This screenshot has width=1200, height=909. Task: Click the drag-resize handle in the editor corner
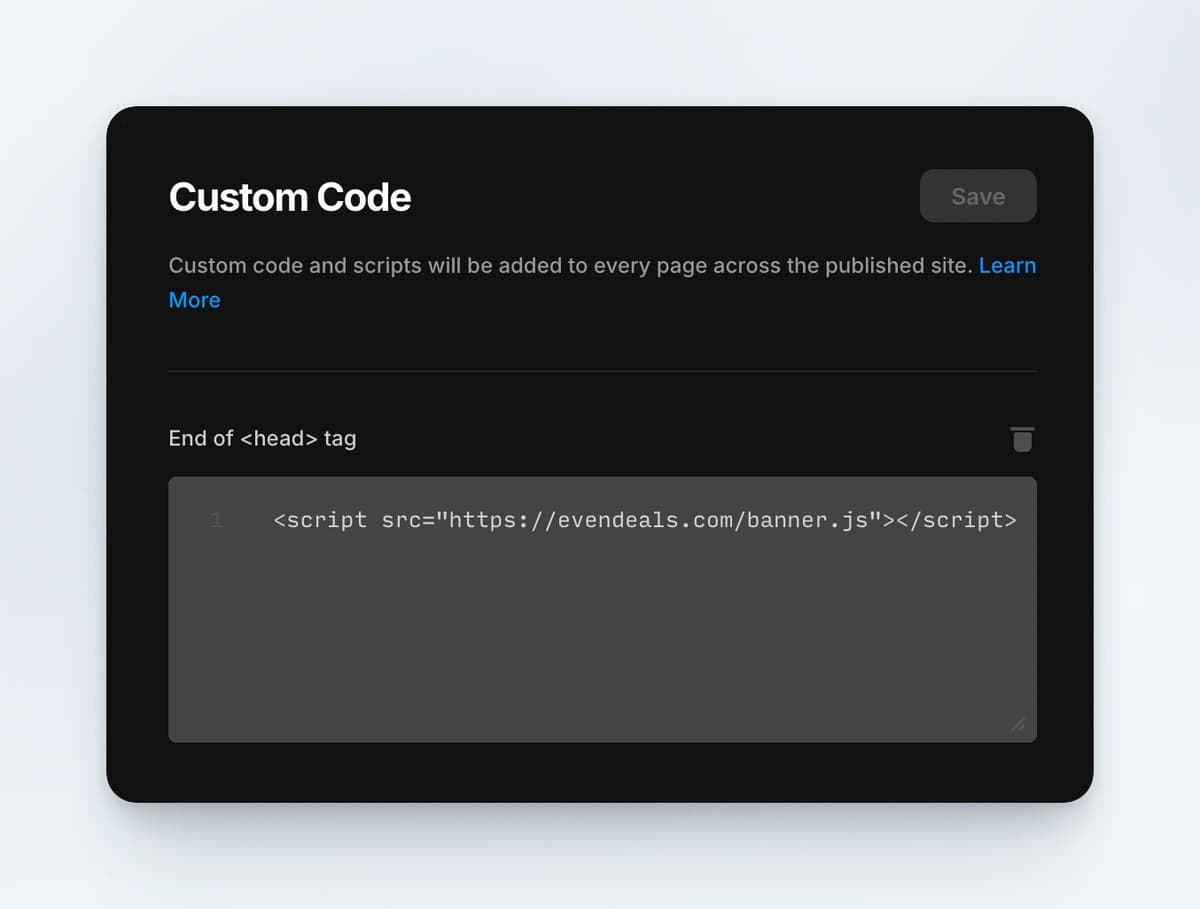[1018, 724]
